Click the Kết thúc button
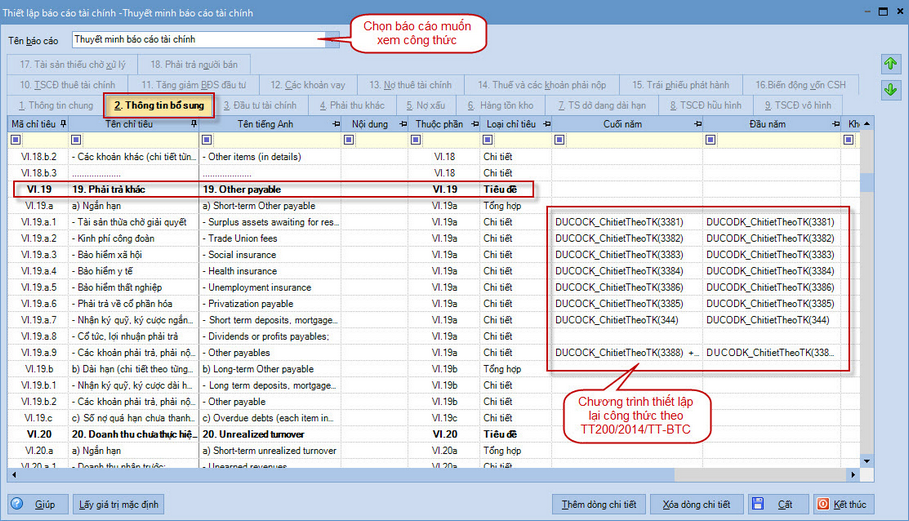 click(x=843, y=504)
